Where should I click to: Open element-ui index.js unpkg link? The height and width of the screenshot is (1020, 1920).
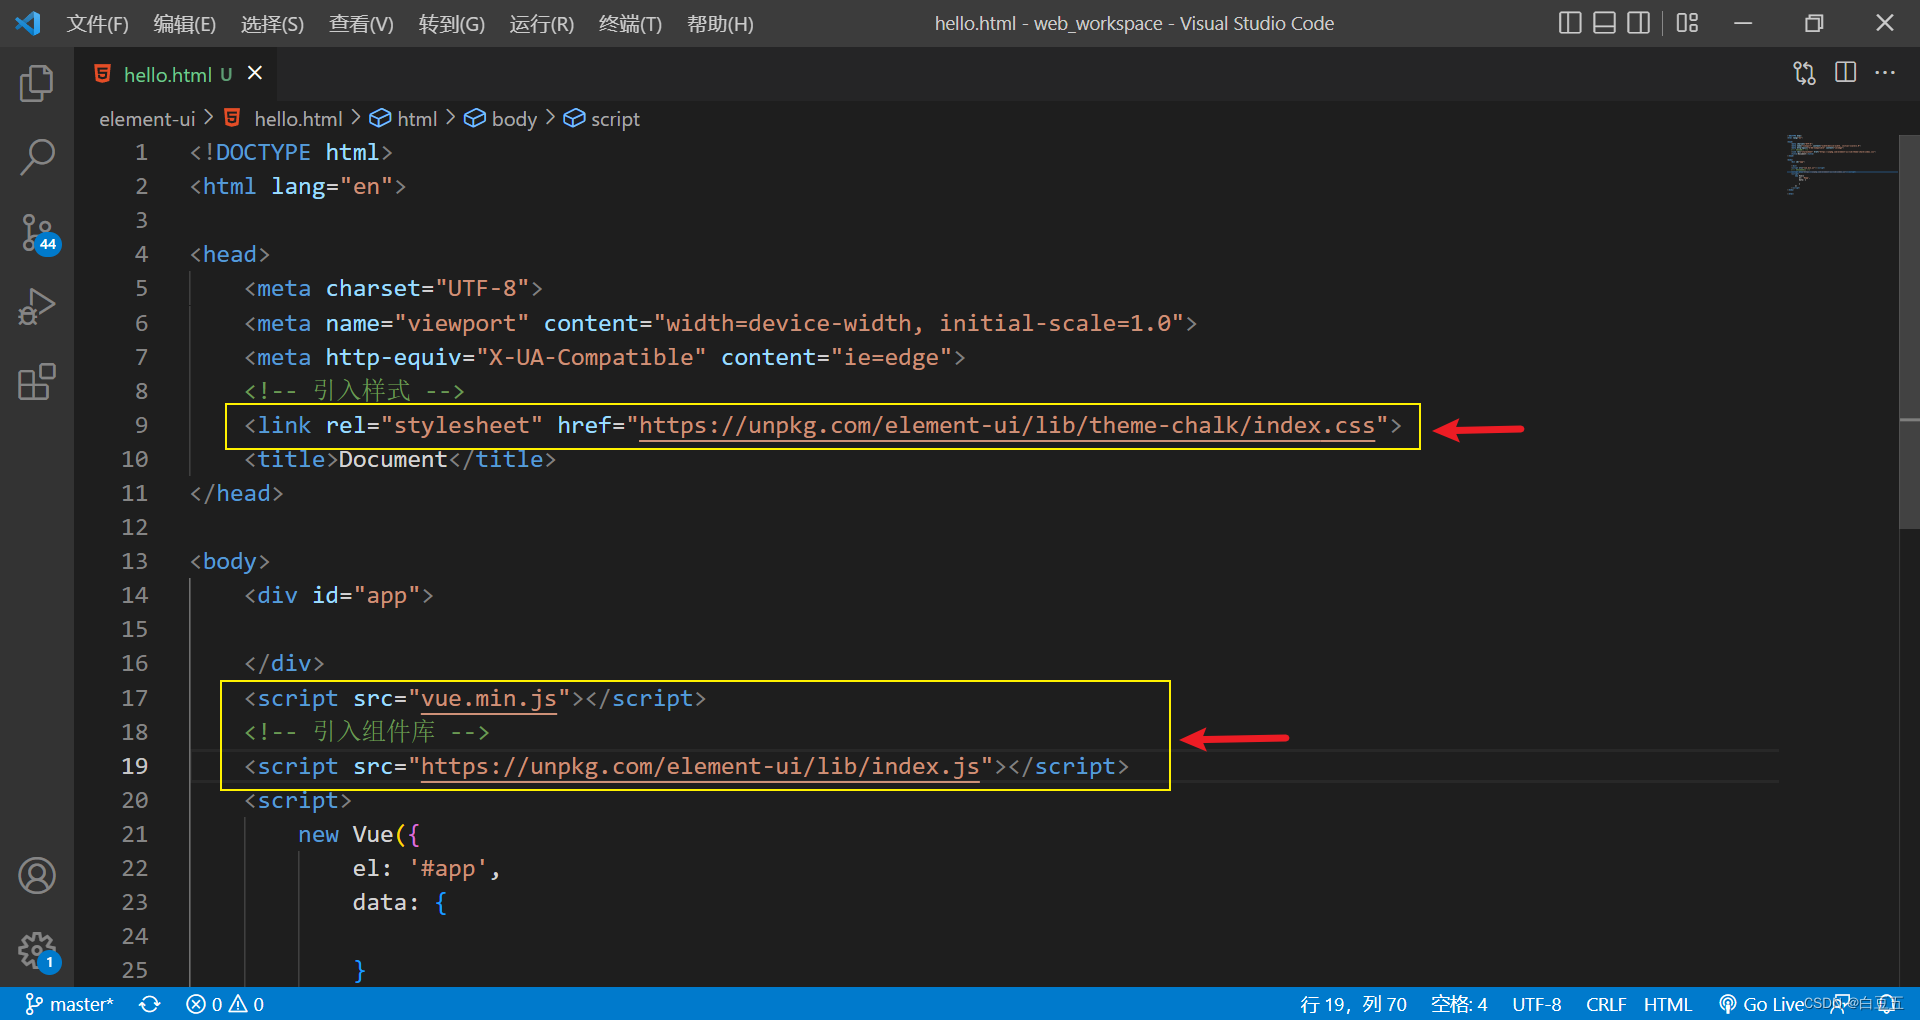(x=700, y=767)
